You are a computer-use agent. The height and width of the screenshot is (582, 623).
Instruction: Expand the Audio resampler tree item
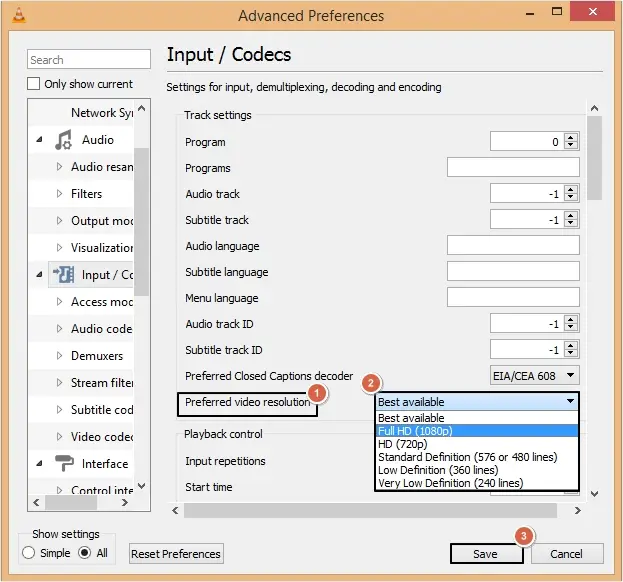59,166
